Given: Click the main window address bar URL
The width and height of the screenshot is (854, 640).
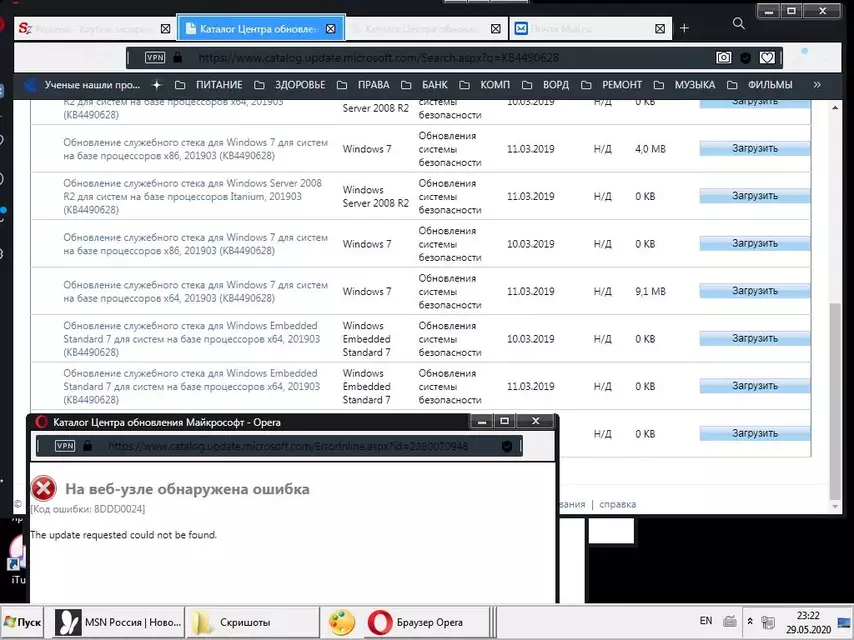Looking at the screenshot, I should (379, 58).
